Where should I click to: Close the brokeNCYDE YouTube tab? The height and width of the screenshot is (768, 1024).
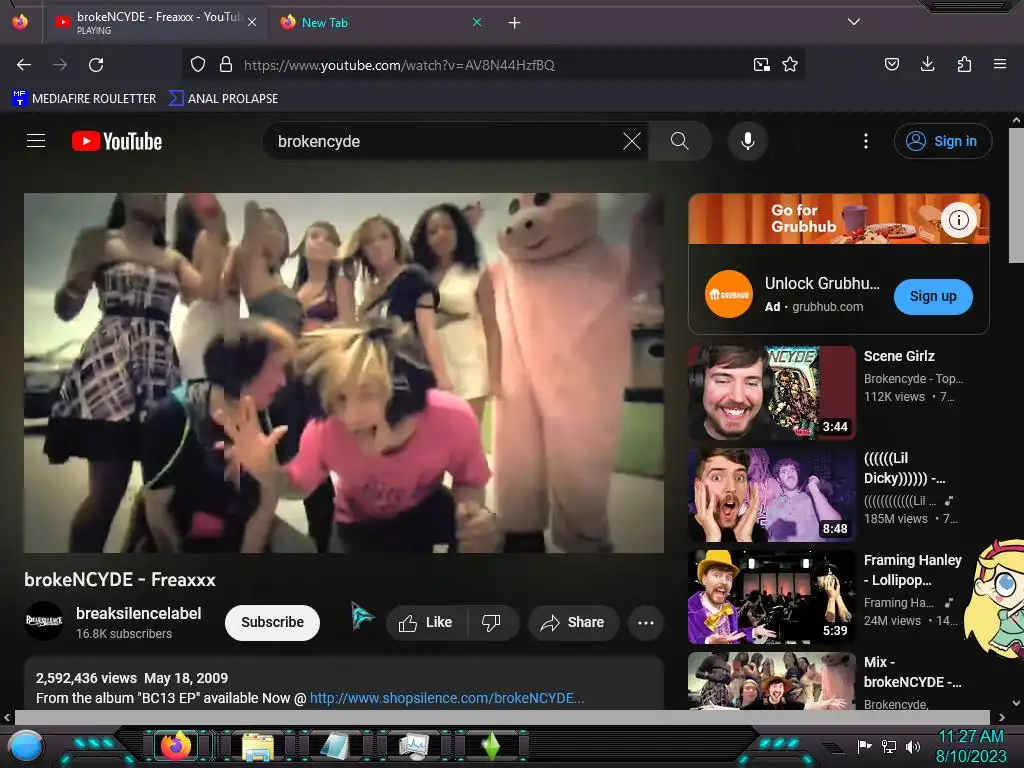(252, 23)
